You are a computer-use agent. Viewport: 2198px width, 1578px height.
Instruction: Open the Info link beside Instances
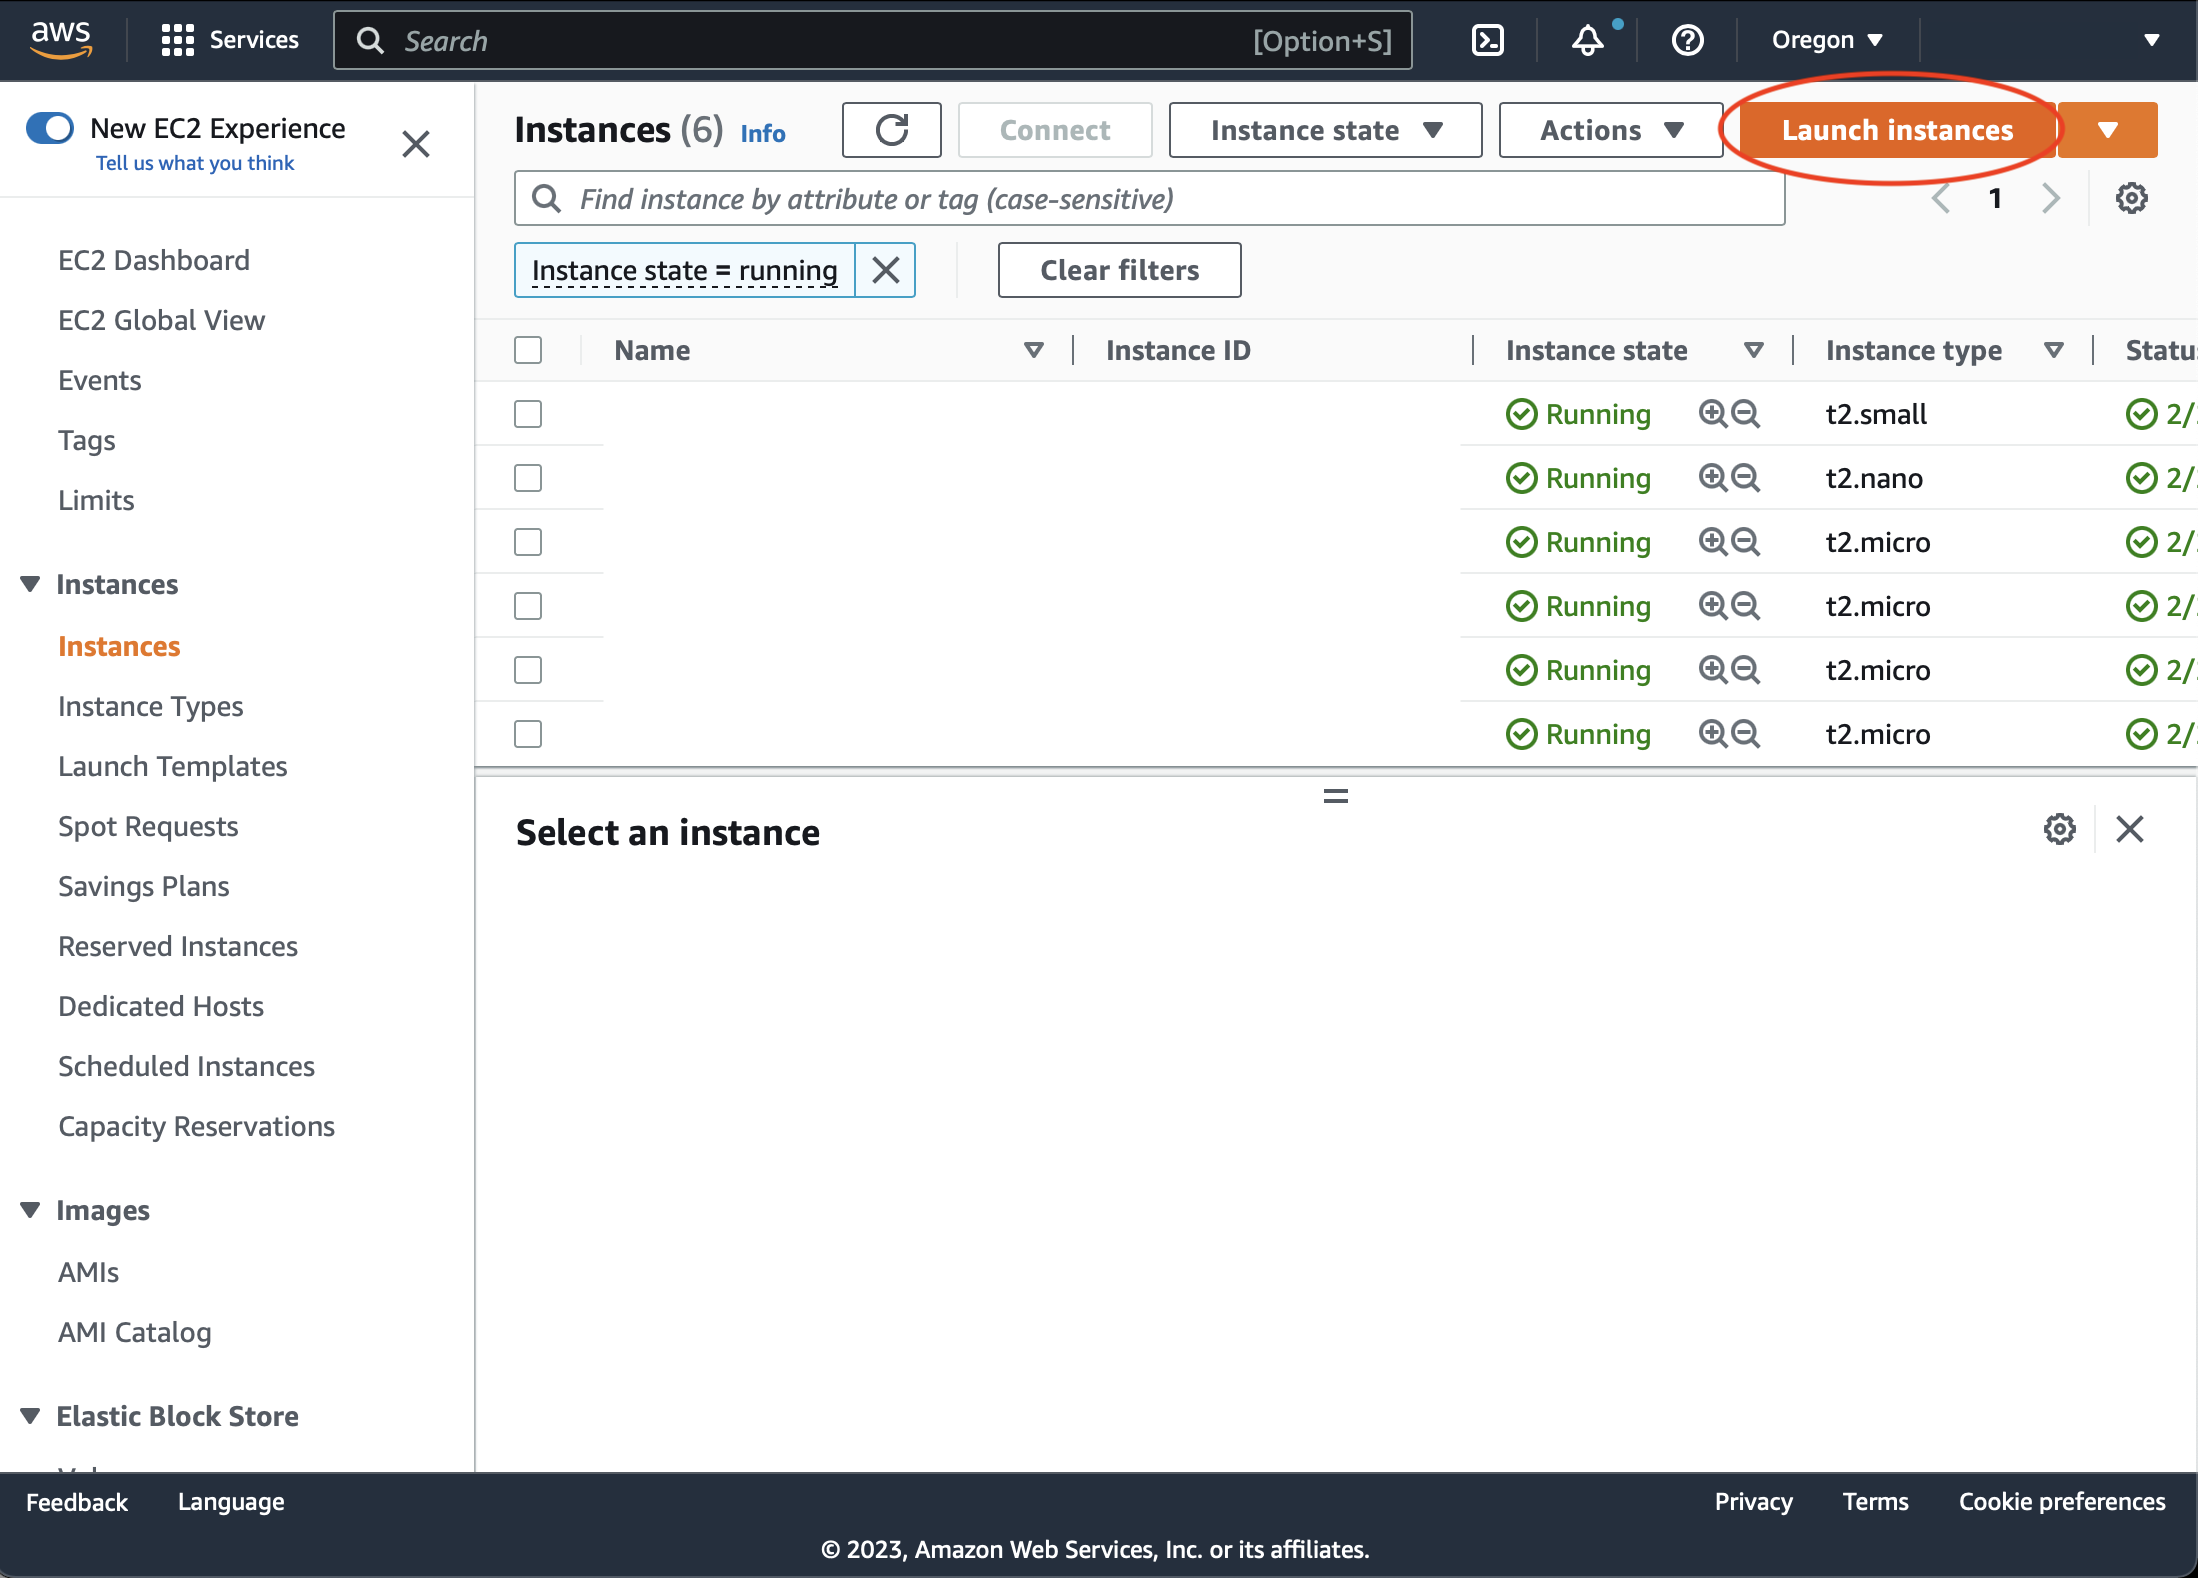(763, 133)
